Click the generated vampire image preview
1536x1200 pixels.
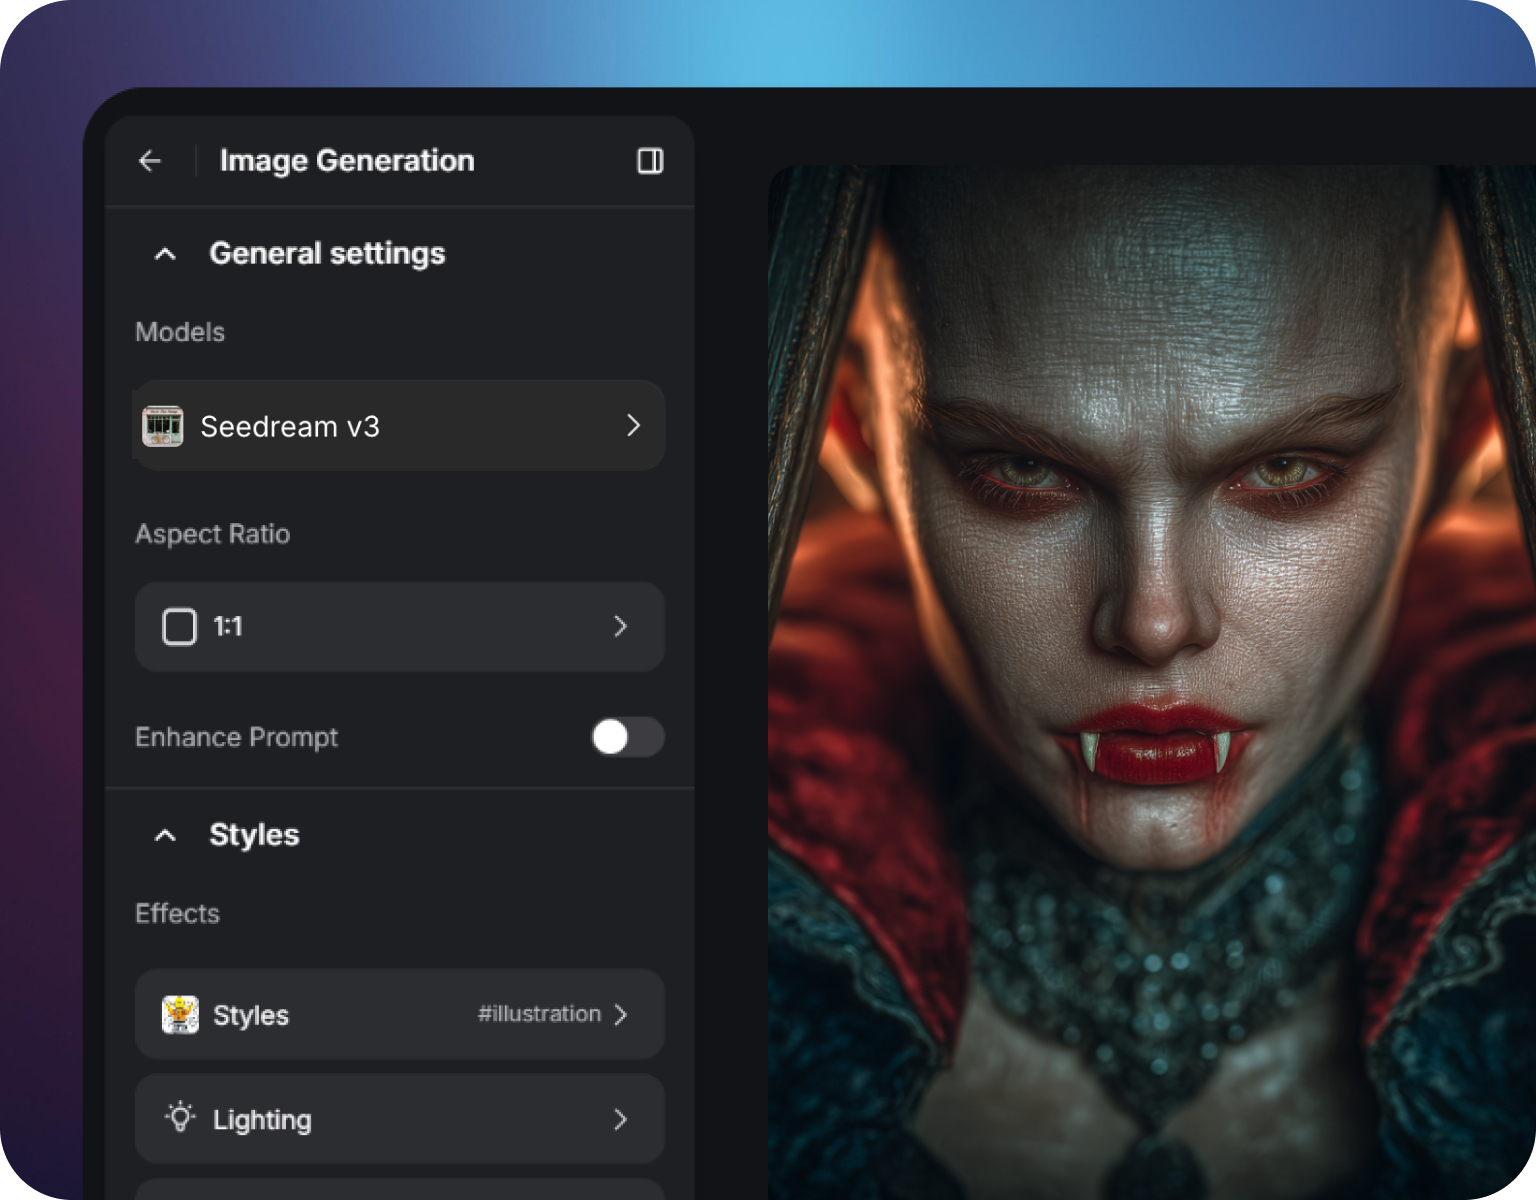point(1152,682)
